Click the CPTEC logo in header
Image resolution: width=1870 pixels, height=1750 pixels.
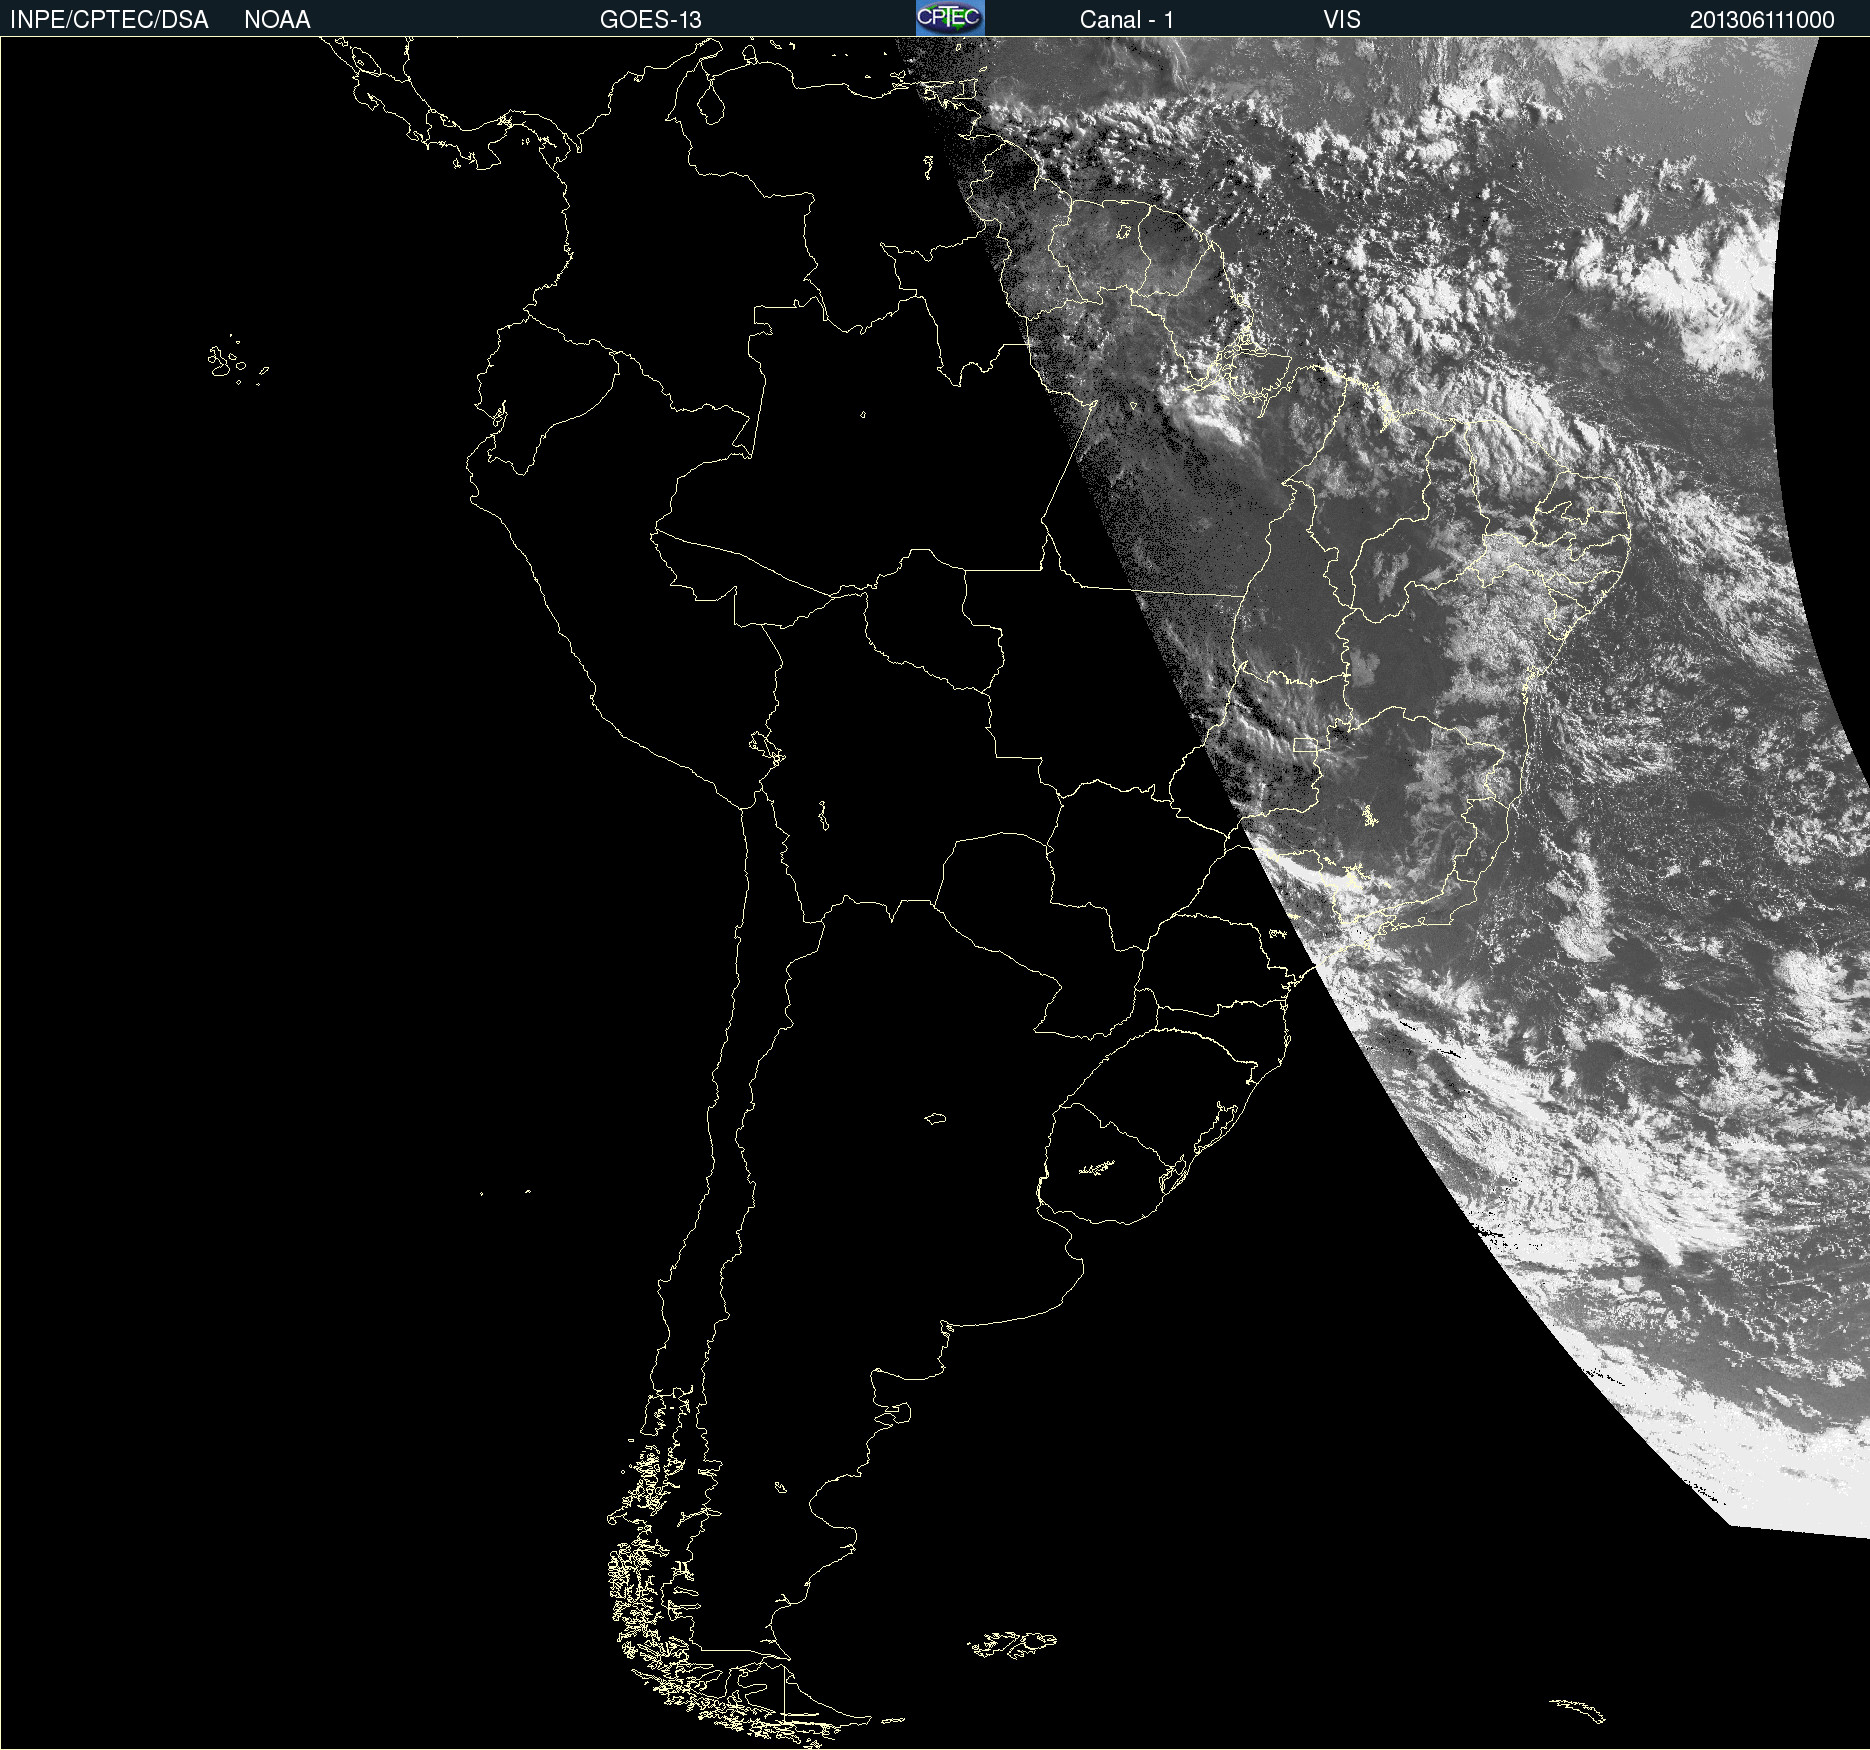(x=949, y=18)
